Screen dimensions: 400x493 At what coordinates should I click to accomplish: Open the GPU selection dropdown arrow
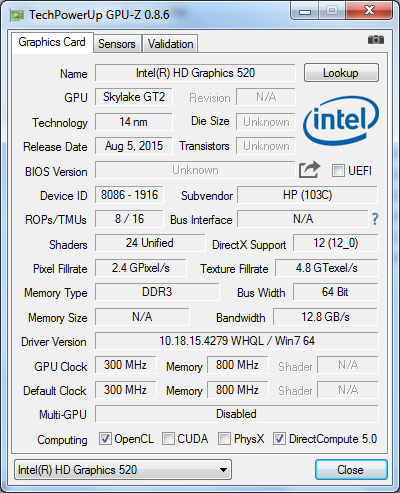click(223, 470)
